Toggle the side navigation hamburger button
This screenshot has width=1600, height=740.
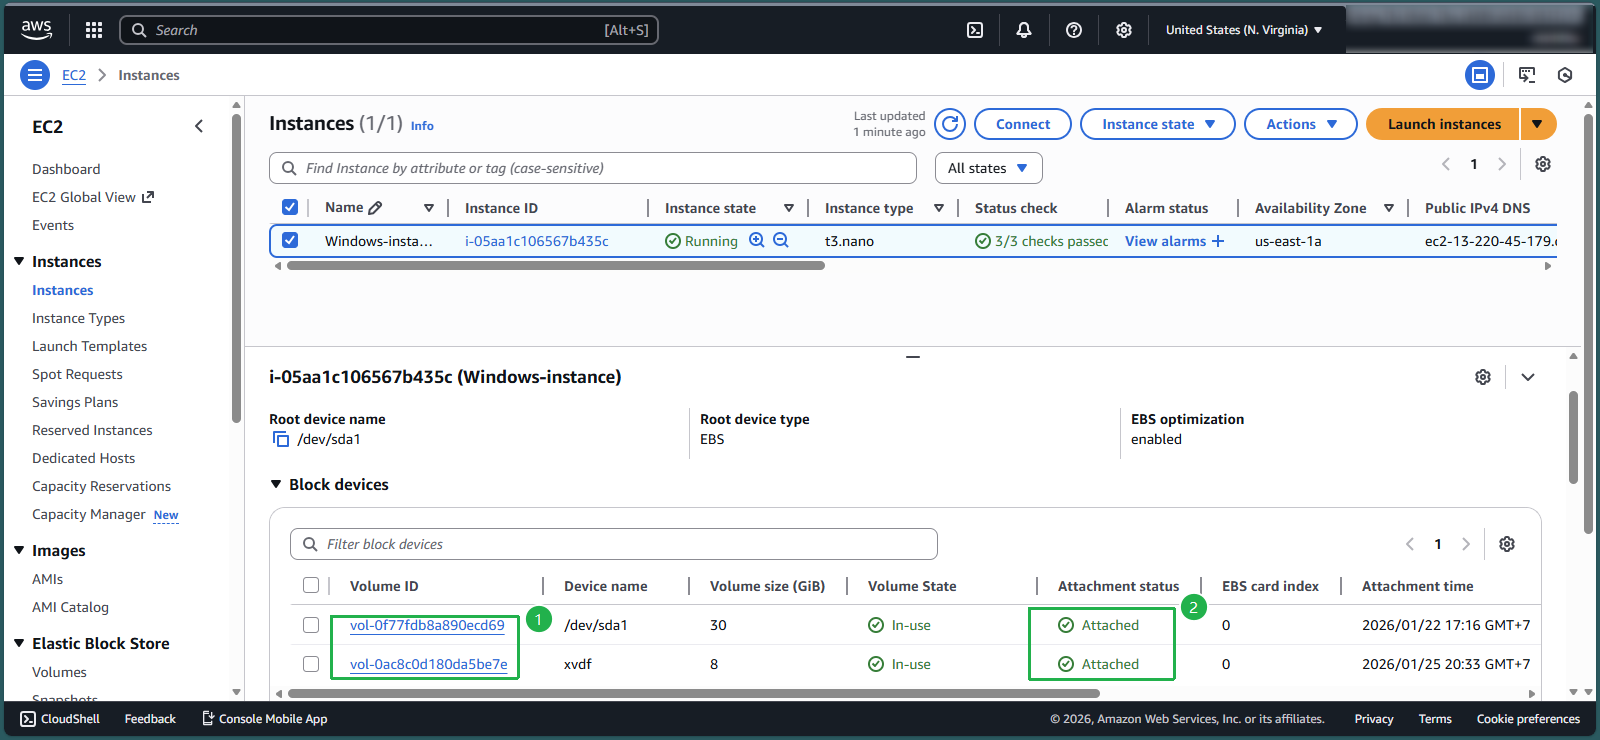(35, 75)
